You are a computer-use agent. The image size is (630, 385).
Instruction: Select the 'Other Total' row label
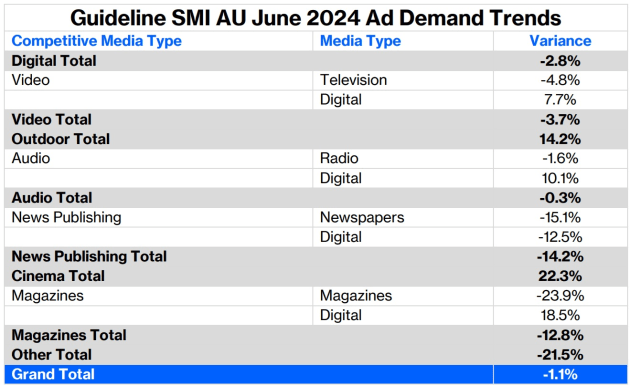coord(51,354)
